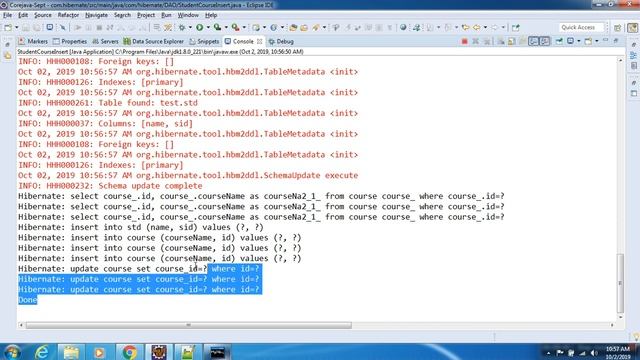Open Google Chrome from taskbar
This screenshot has width=640, height=360.
pos(129,352)
